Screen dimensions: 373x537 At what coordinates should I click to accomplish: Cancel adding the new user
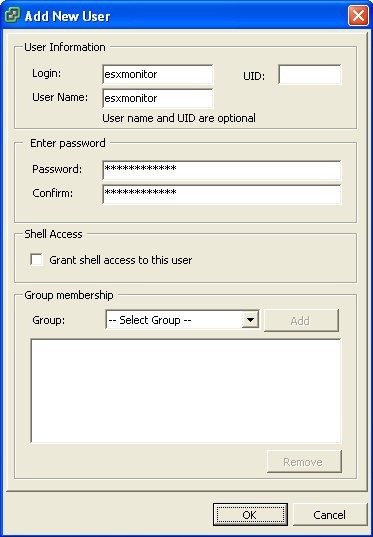click(x=330, y=514)
